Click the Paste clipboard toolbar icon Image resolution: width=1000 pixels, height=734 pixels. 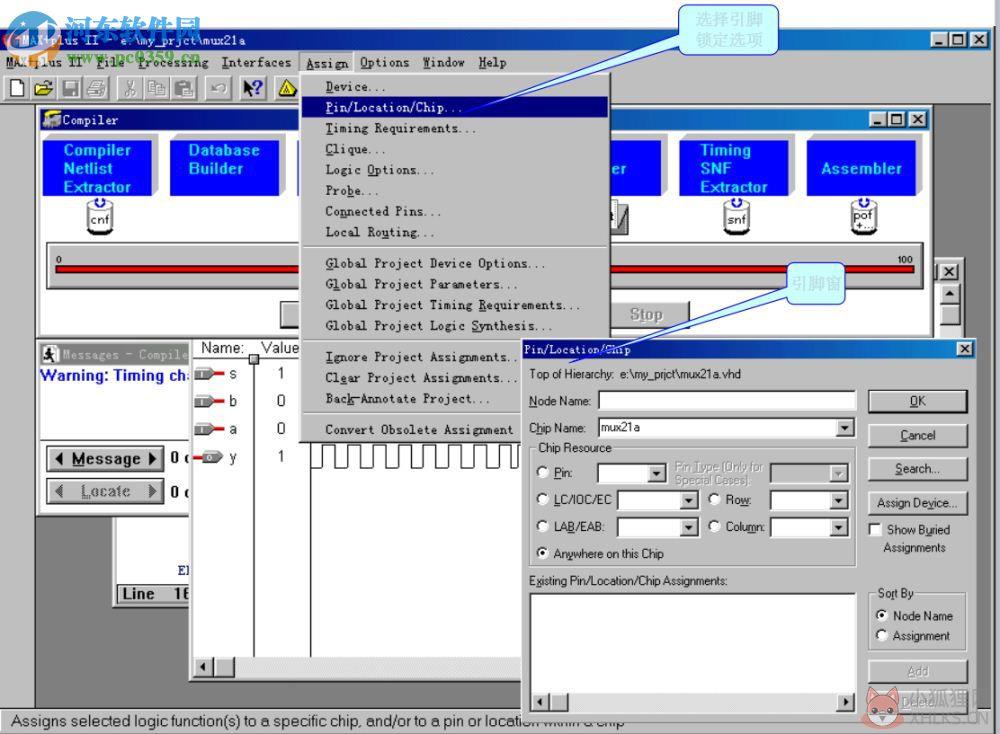184,88
